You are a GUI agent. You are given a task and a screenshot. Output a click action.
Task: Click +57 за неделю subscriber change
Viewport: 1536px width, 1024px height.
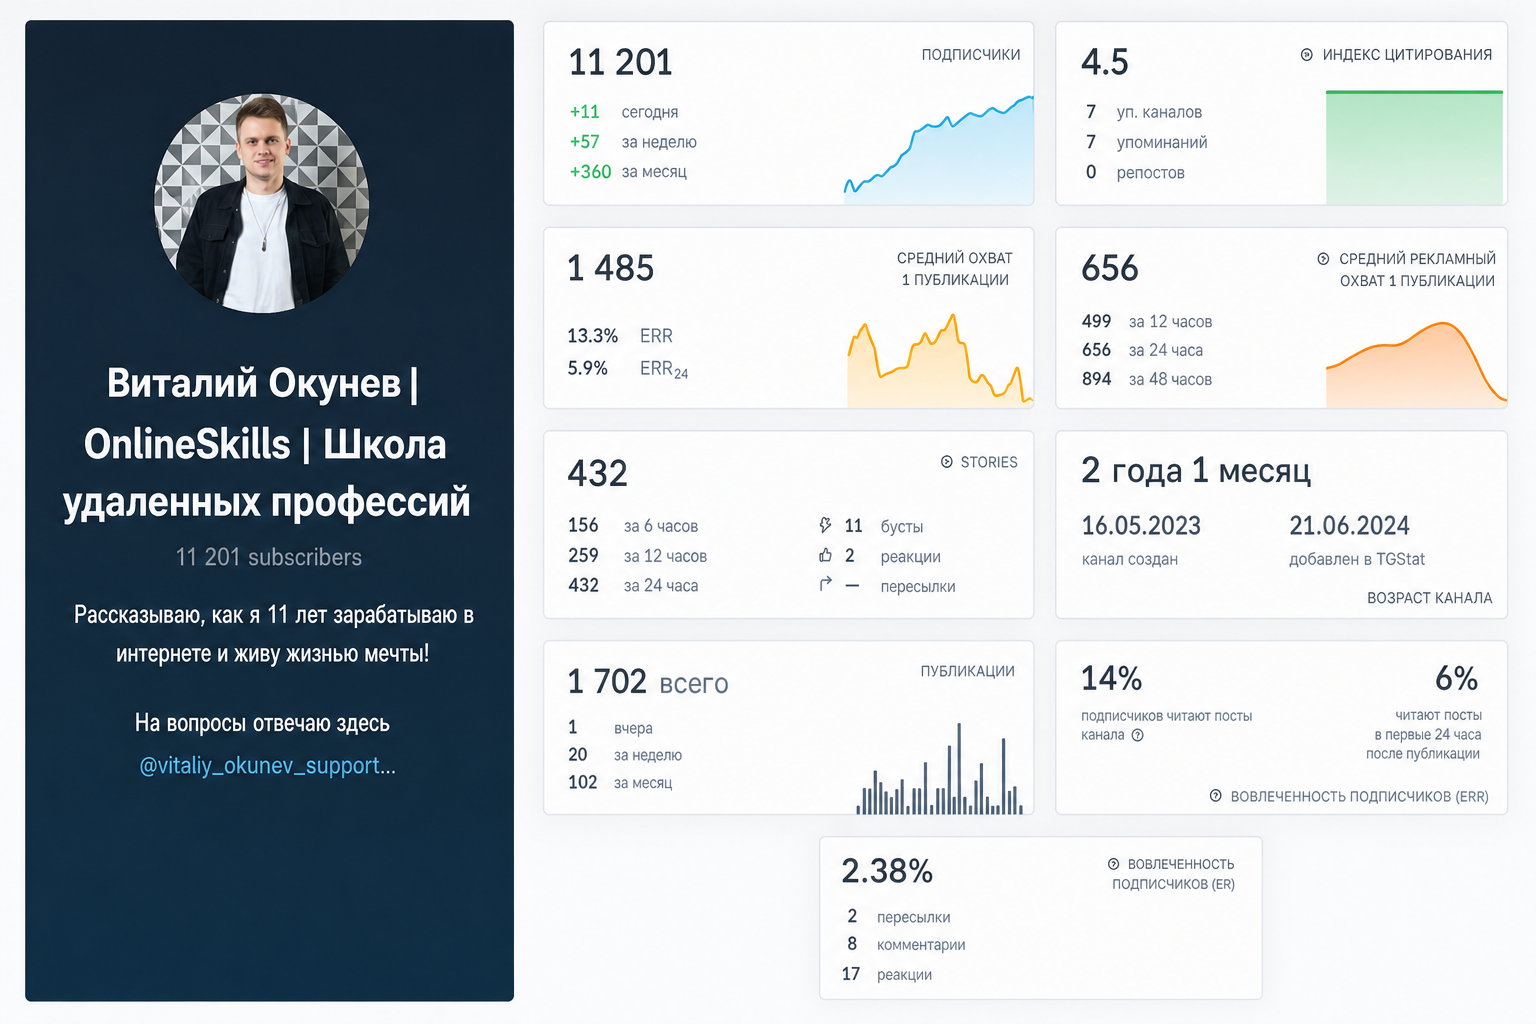click(x=633, y=142)
